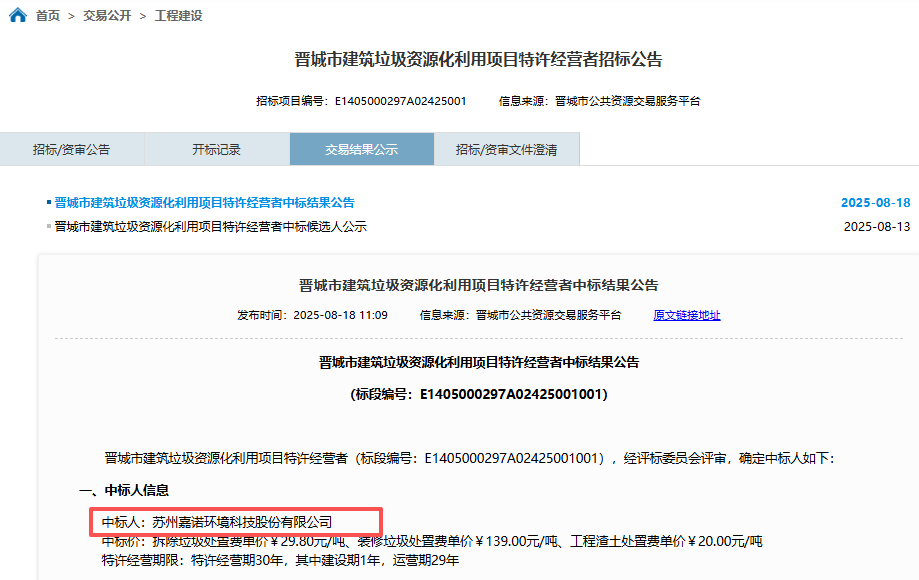Open 中标结果公告 list entry
The image size is (919, 580).
click(204, 202)
